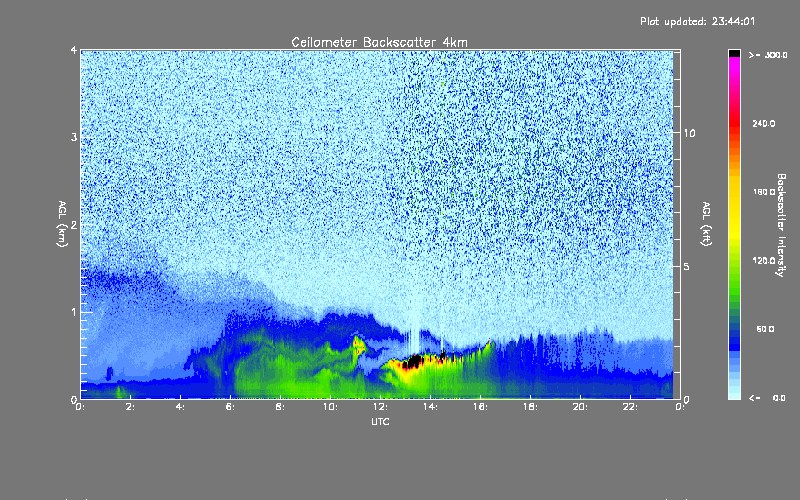Click the '12:' UTC tick label
Screen dimensions: 800x500
[x=380, y=407]
